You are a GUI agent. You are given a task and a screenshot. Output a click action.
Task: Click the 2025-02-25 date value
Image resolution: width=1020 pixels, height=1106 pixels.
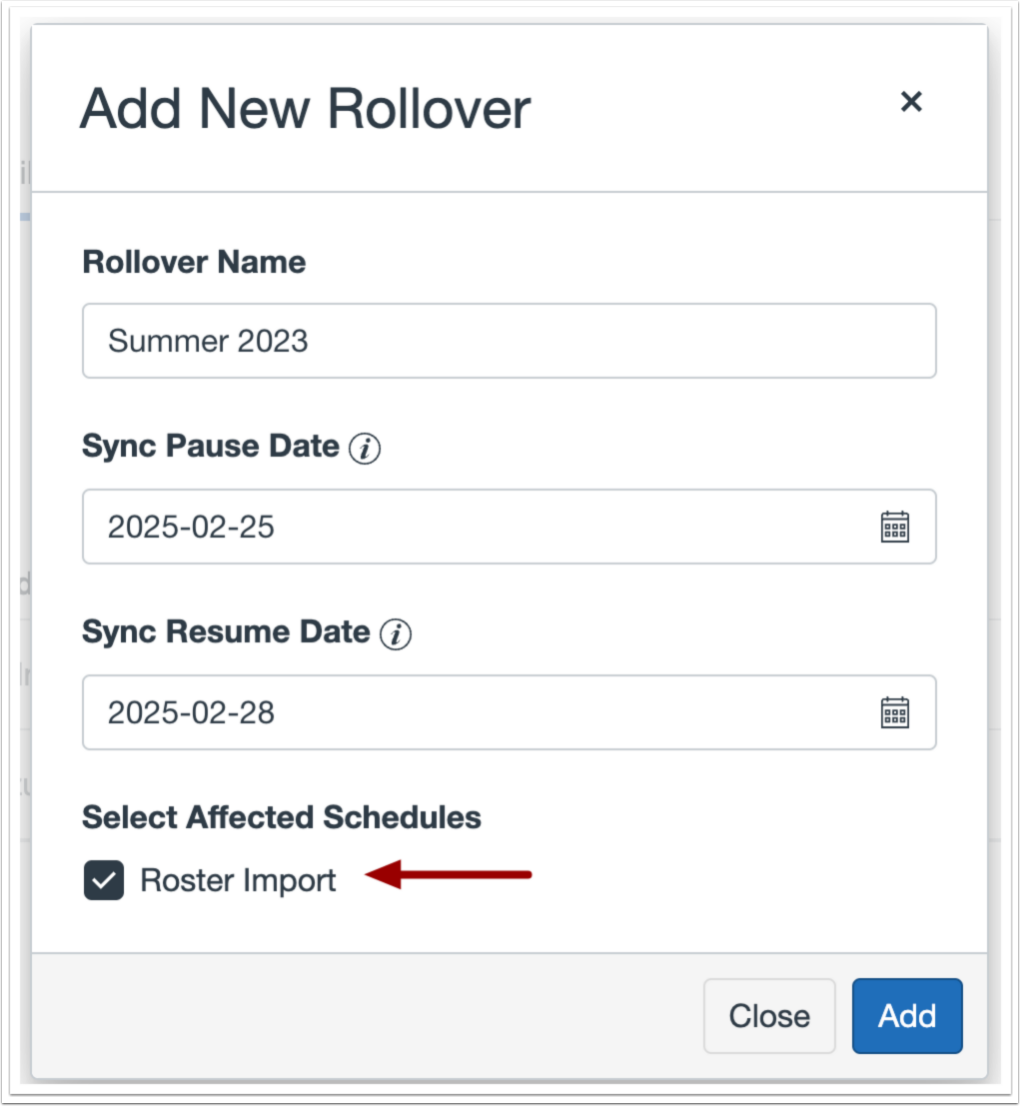191,527
